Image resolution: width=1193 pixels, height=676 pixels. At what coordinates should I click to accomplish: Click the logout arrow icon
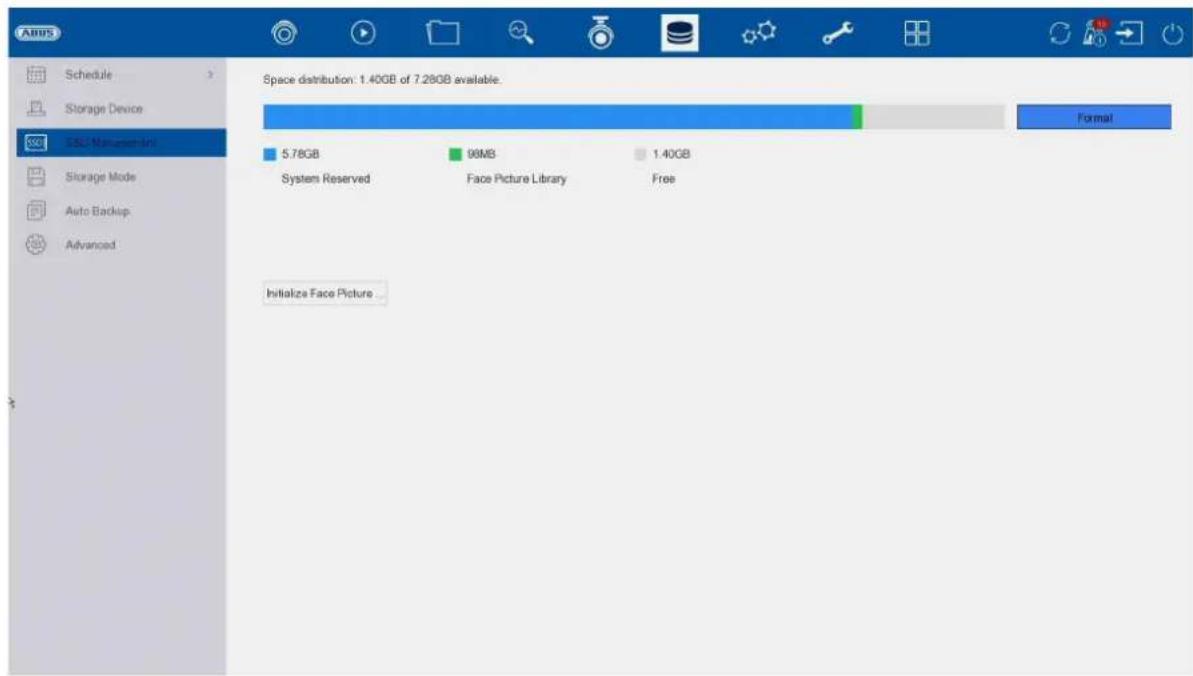pyautogui.click(x=1130, y=33)
